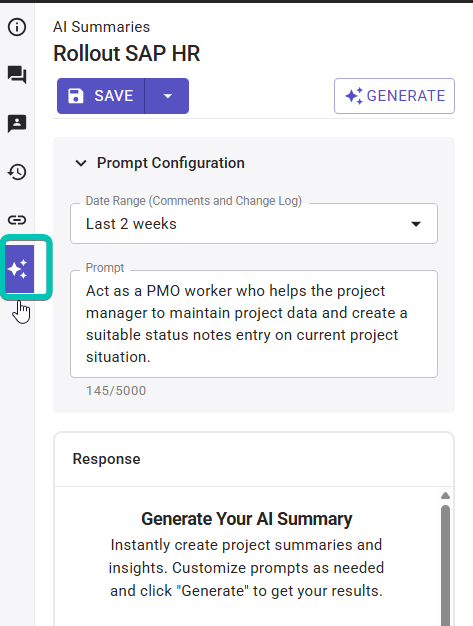Click the dropdown arrow in the Date Range field
This screenshot has width=473, height=626.
point(416,224)
